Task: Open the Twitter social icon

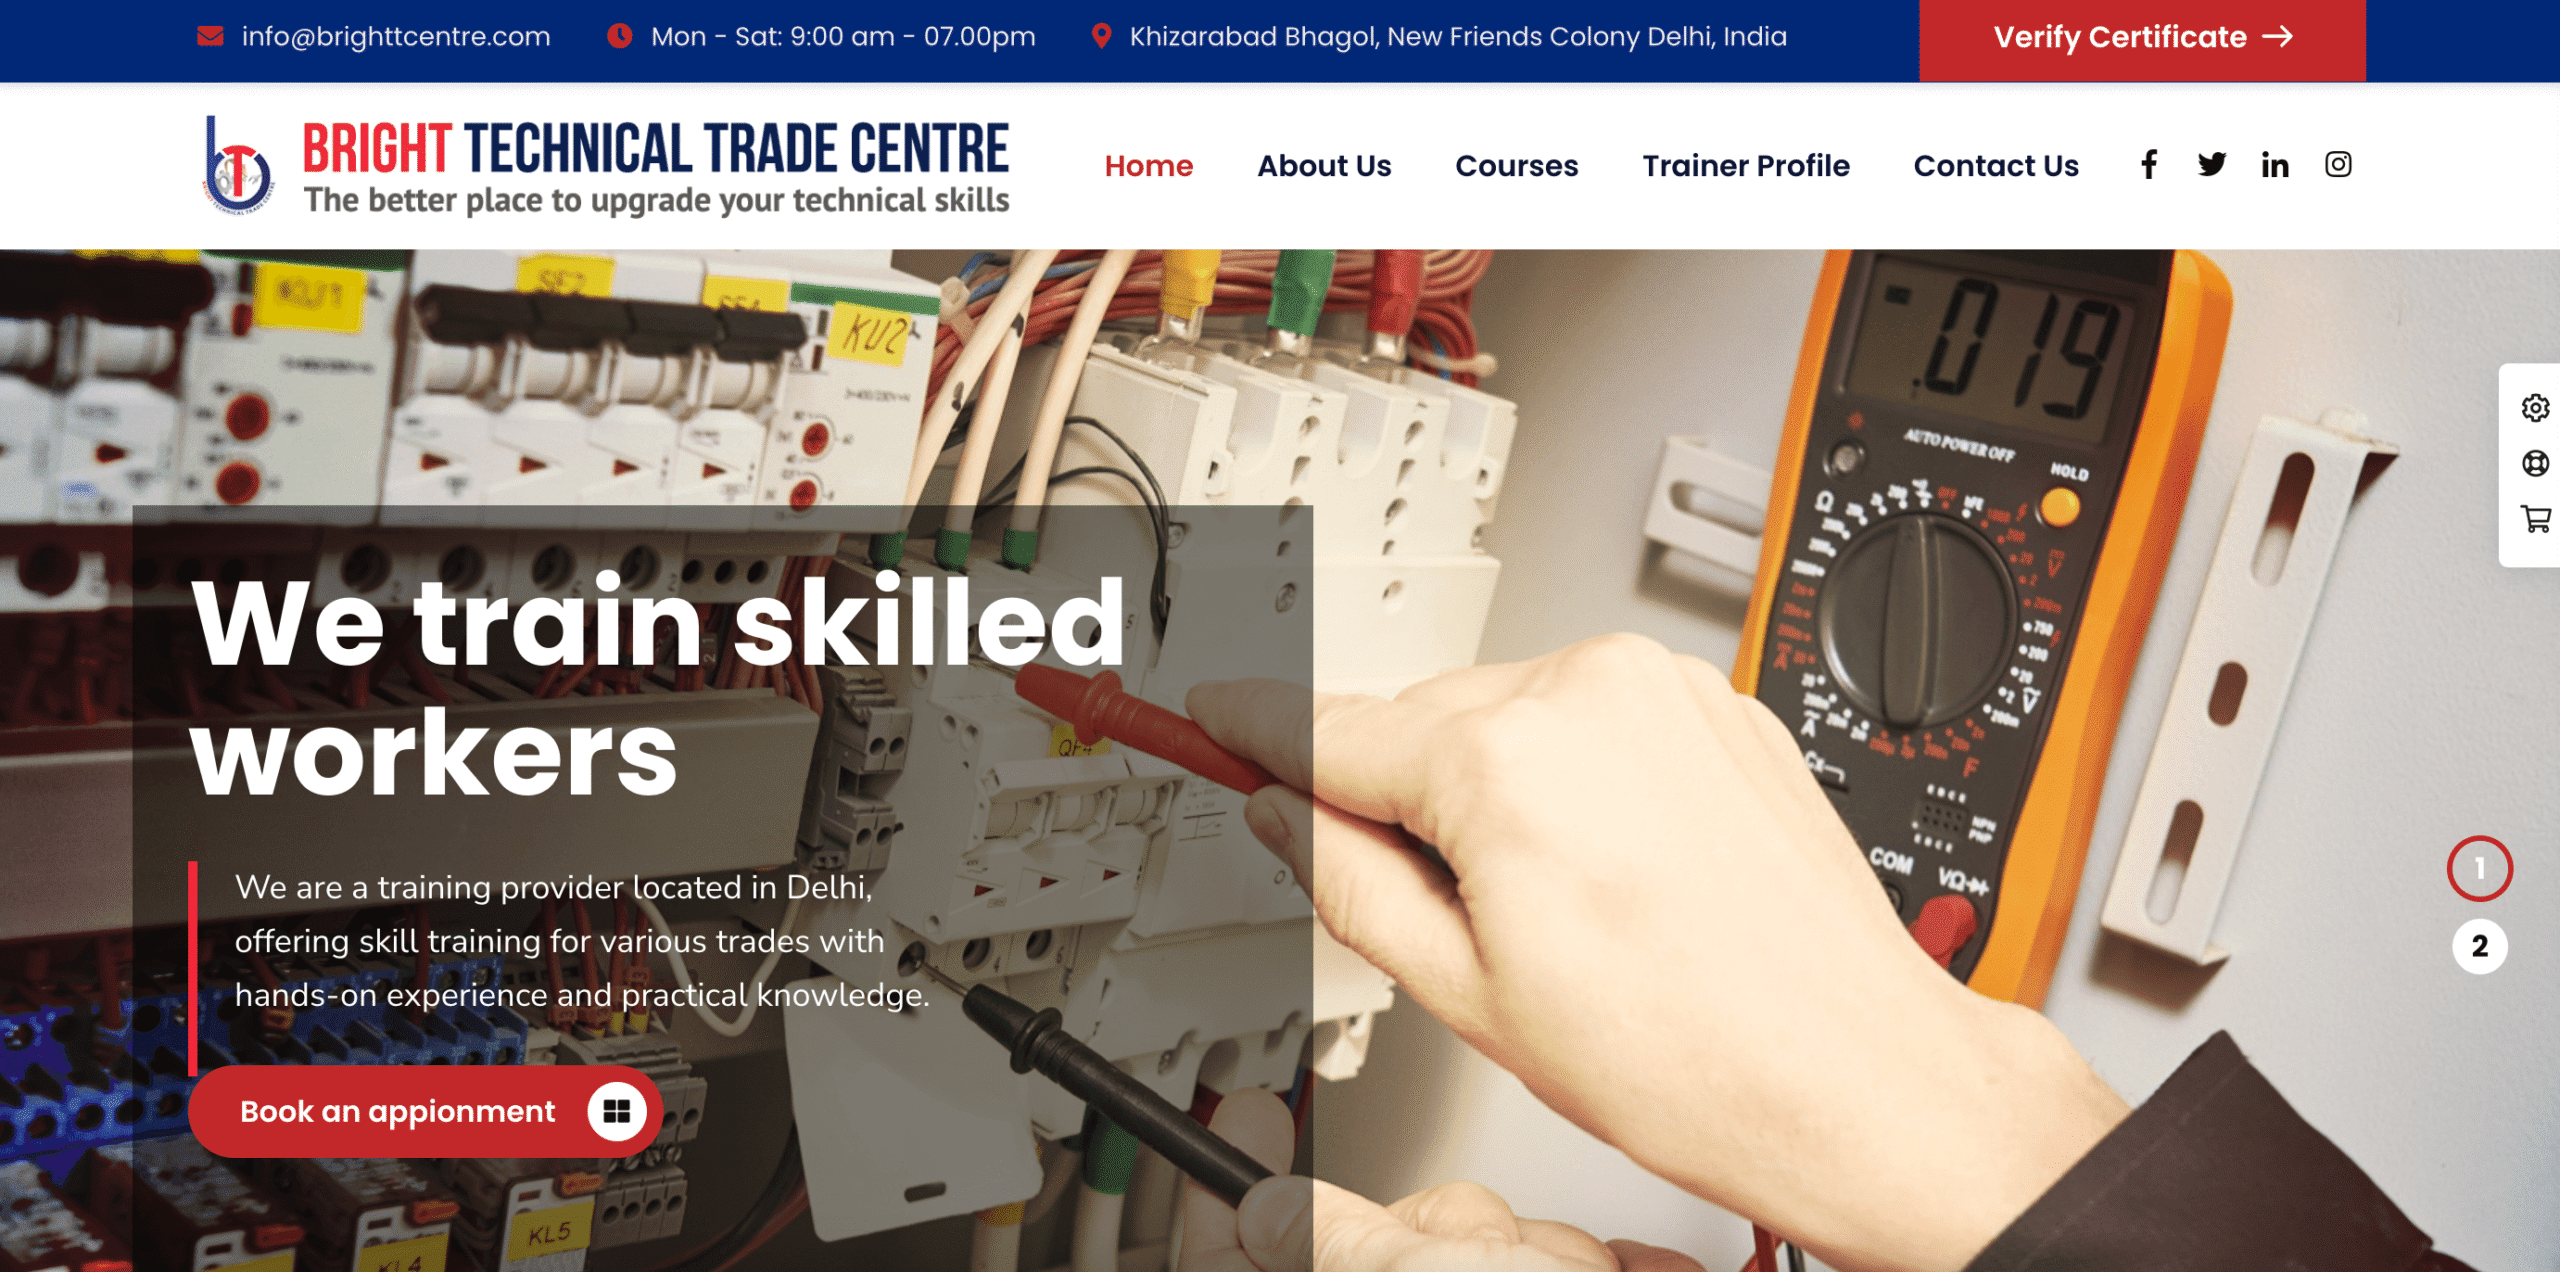Action: tap(2211, 165)
